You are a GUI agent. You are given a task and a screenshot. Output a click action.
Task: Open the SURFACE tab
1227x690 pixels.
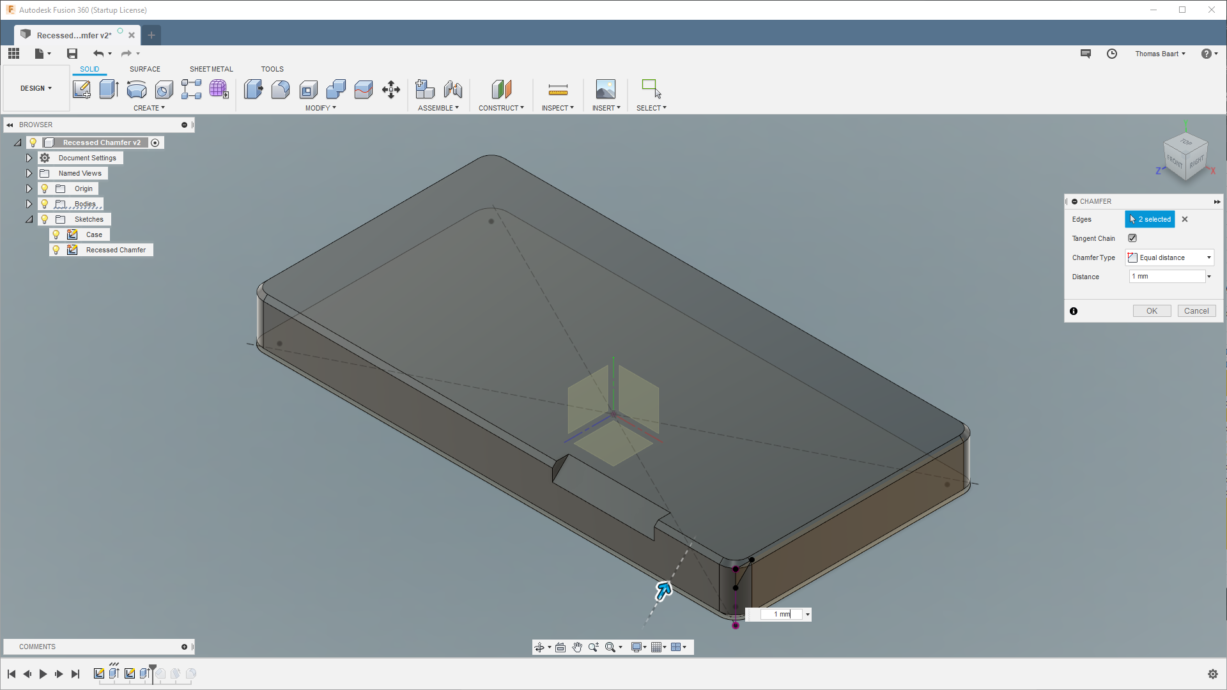145,69
